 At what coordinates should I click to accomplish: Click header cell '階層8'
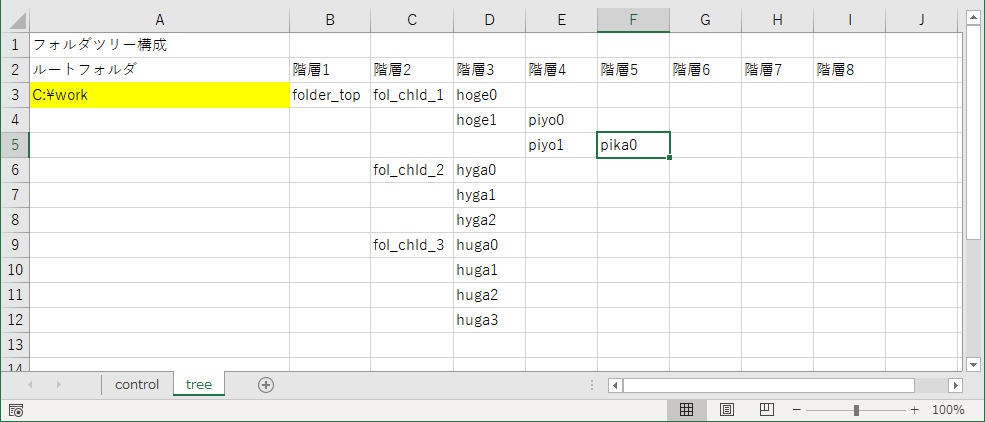pos(849,70)
